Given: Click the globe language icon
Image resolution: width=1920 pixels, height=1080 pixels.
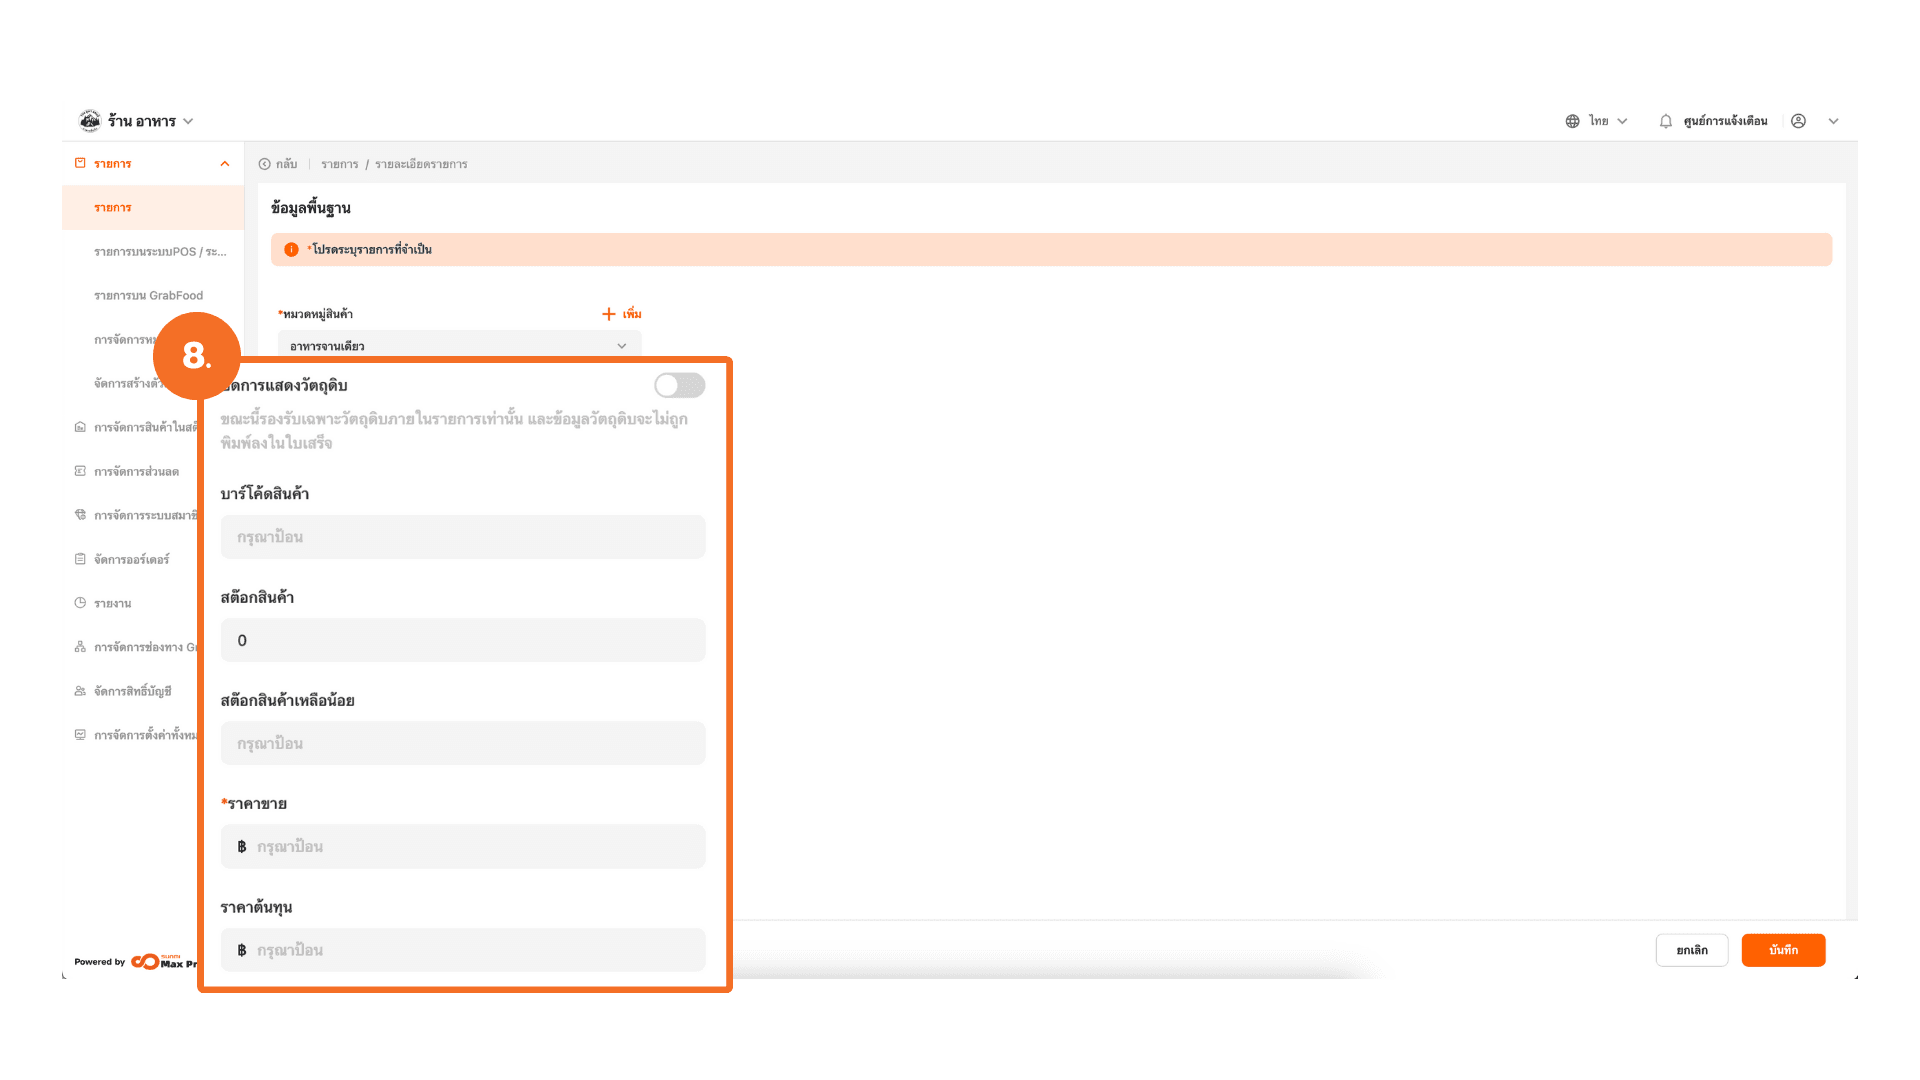Looking at the screenshot, I should tap(1572, 121).
